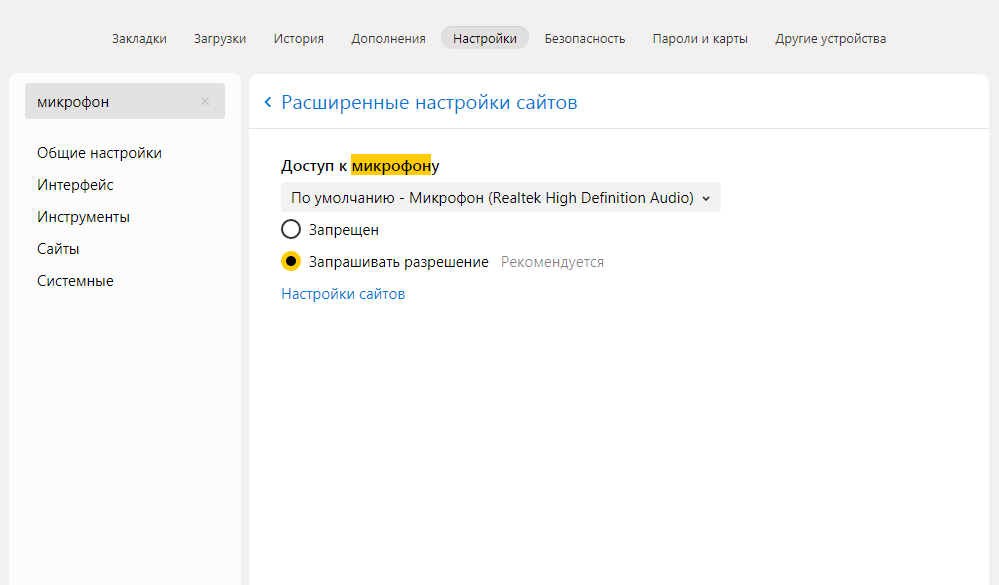This screenshot has width=999, height=585.
Task: Click the back chevron beside the page title
Action: (x=268, y=103)
